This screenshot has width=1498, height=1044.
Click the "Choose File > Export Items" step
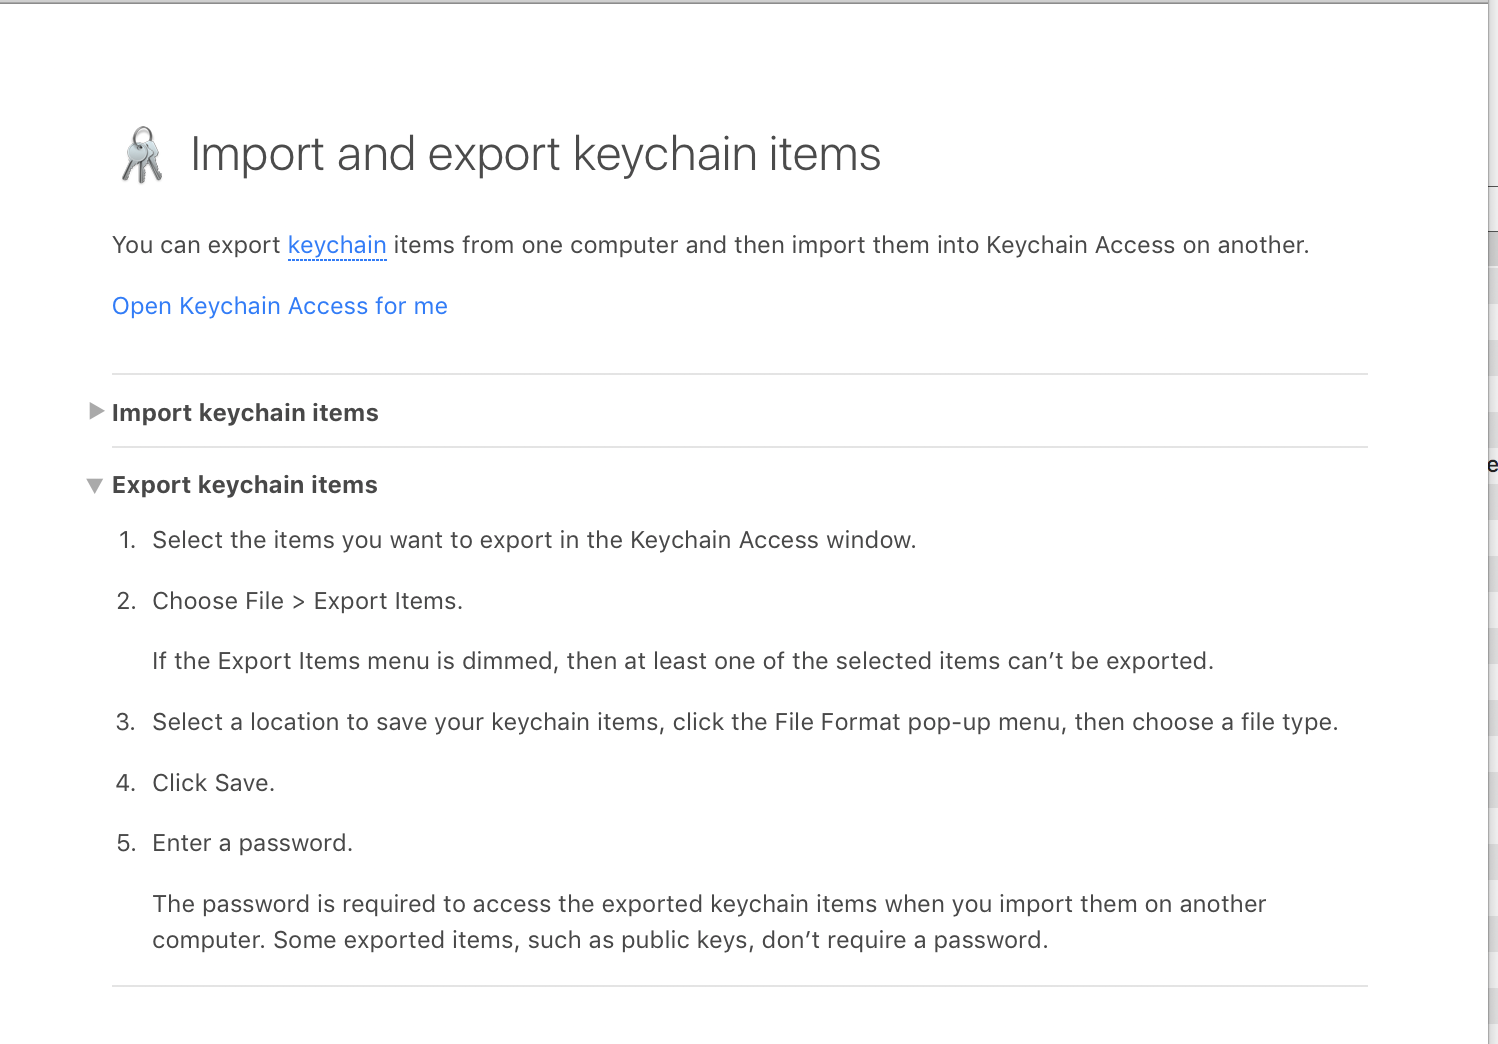pos(307,600)
